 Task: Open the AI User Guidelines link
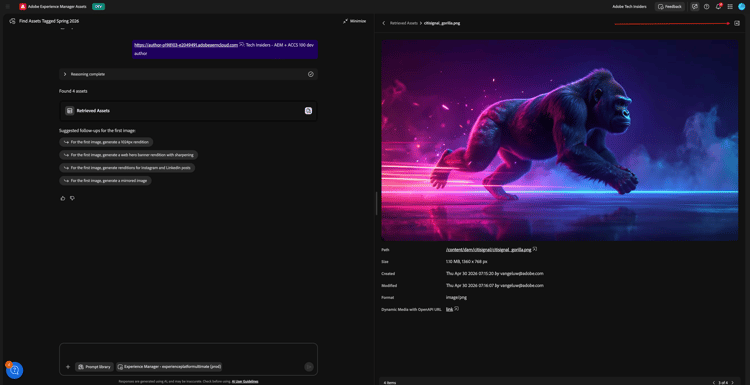(245, 381)
